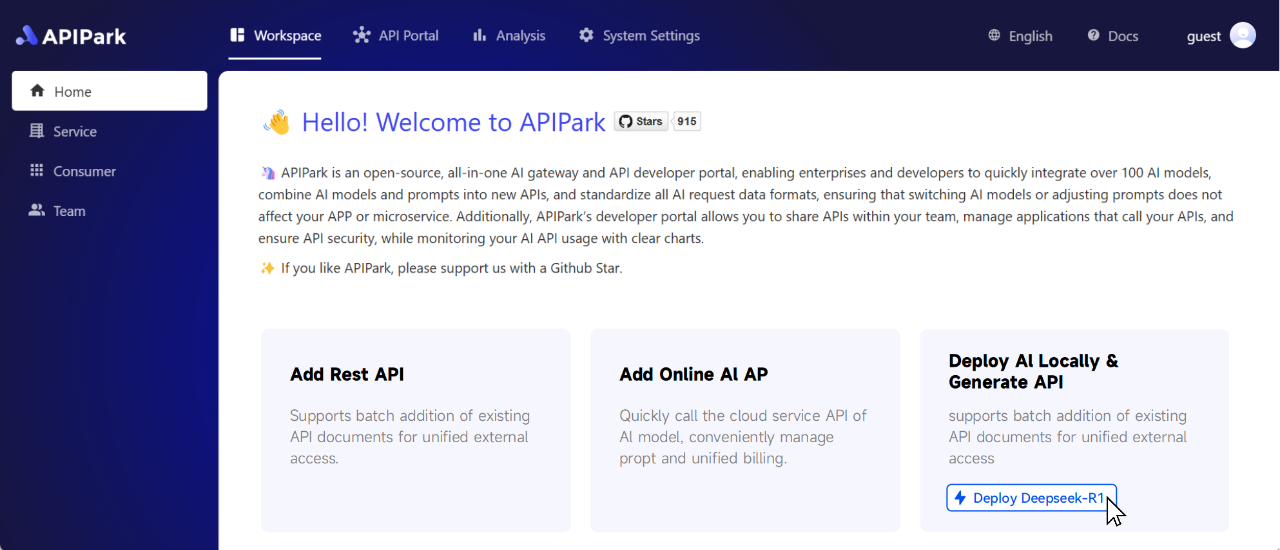The image size is (1280, 550).
Task: Switch to the API Portal tab
Action: click(x=408, y=36)
